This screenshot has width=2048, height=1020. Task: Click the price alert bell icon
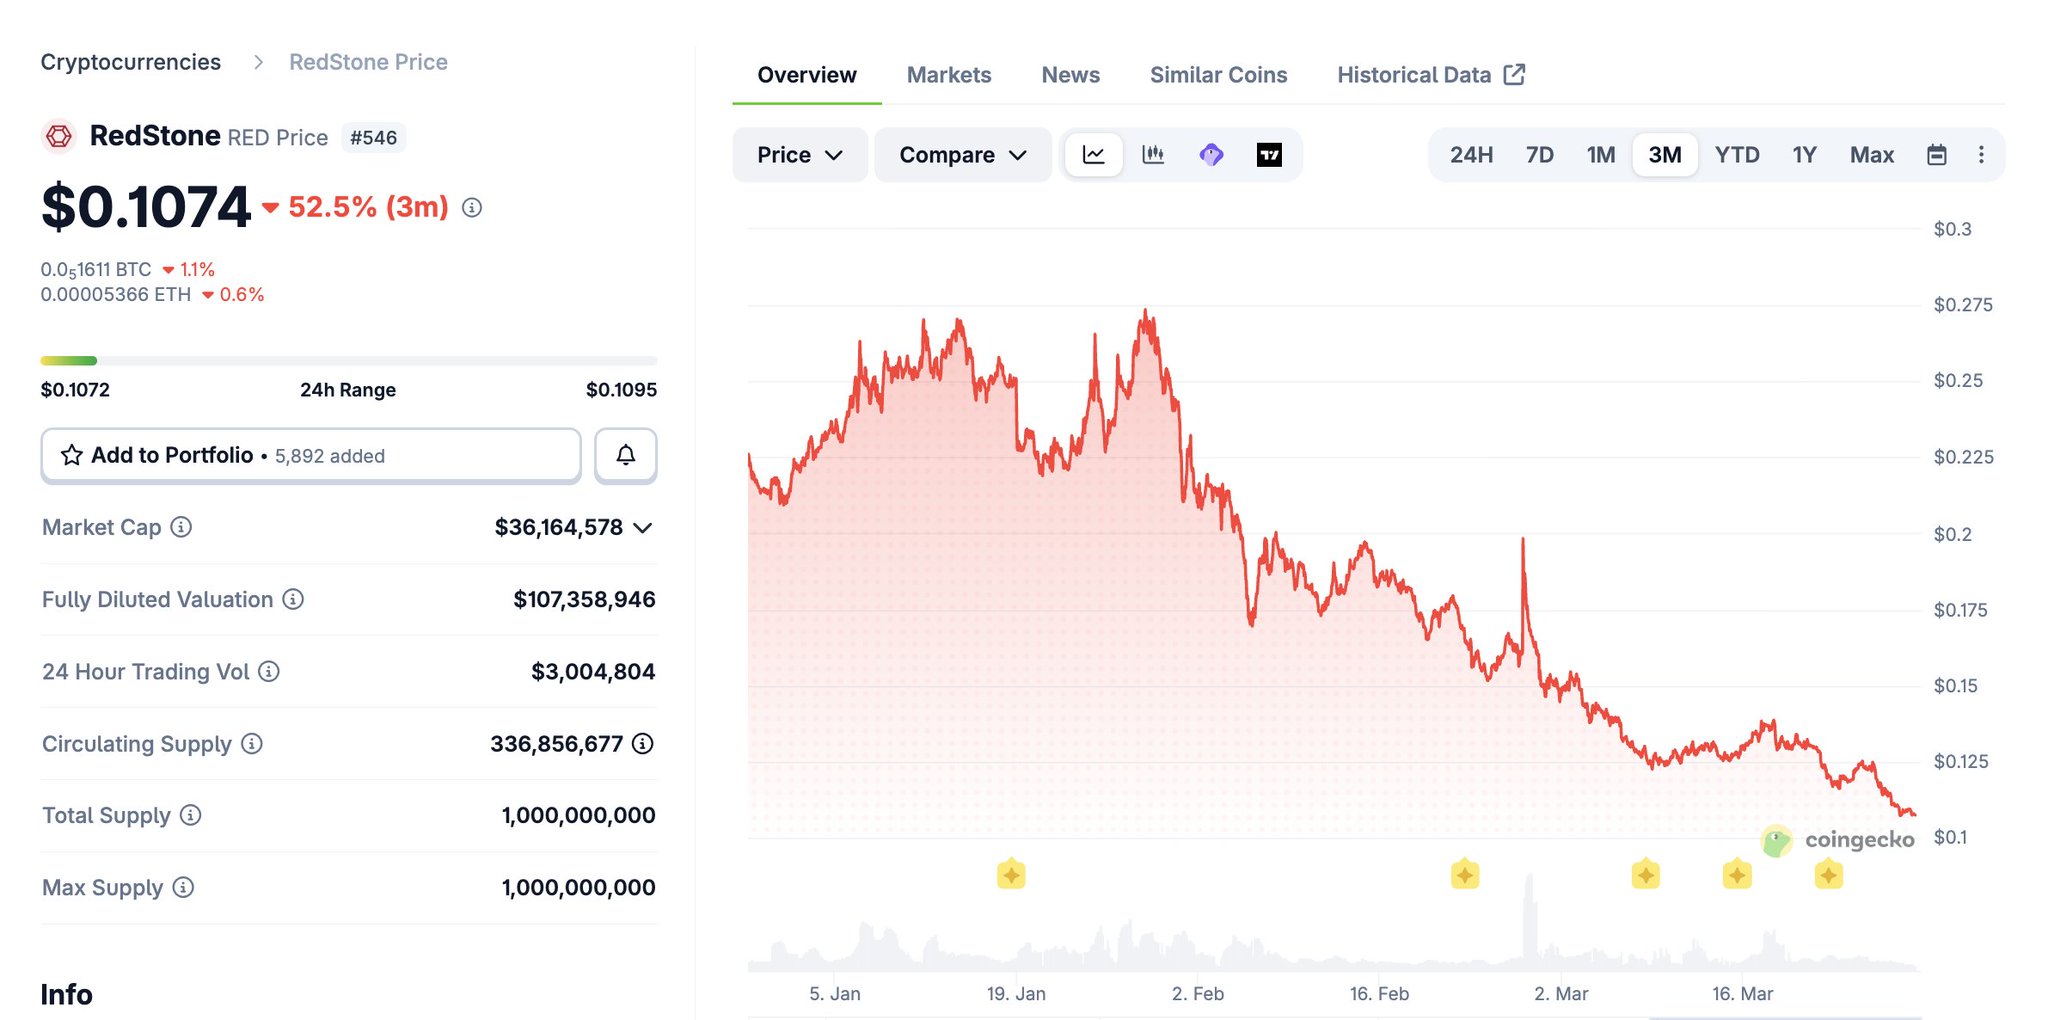(625, 456)
